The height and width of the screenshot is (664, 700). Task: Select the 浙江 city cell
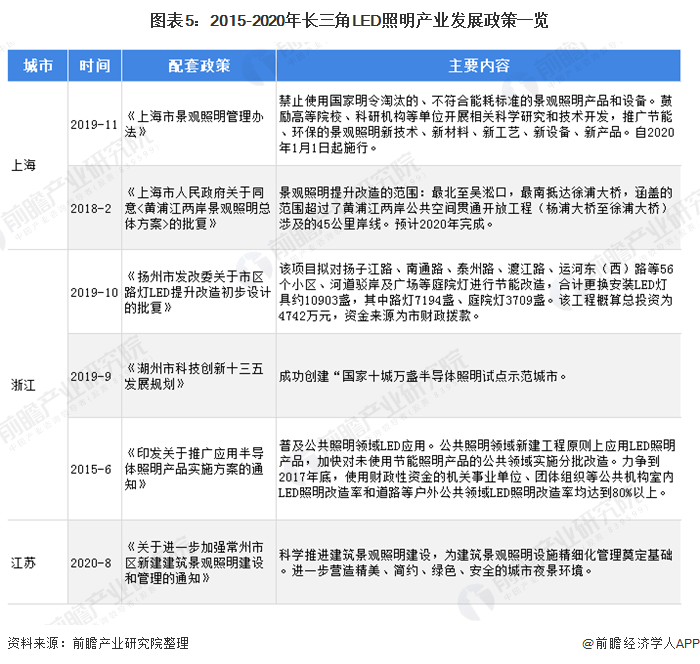tap(23, 385)
